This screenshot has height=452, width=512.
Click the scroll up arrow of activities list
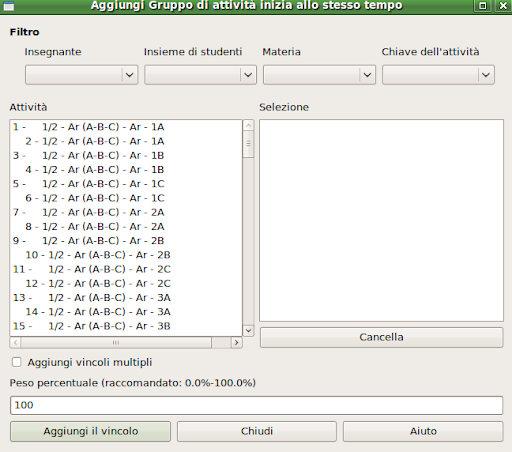(x=248, y=125)
